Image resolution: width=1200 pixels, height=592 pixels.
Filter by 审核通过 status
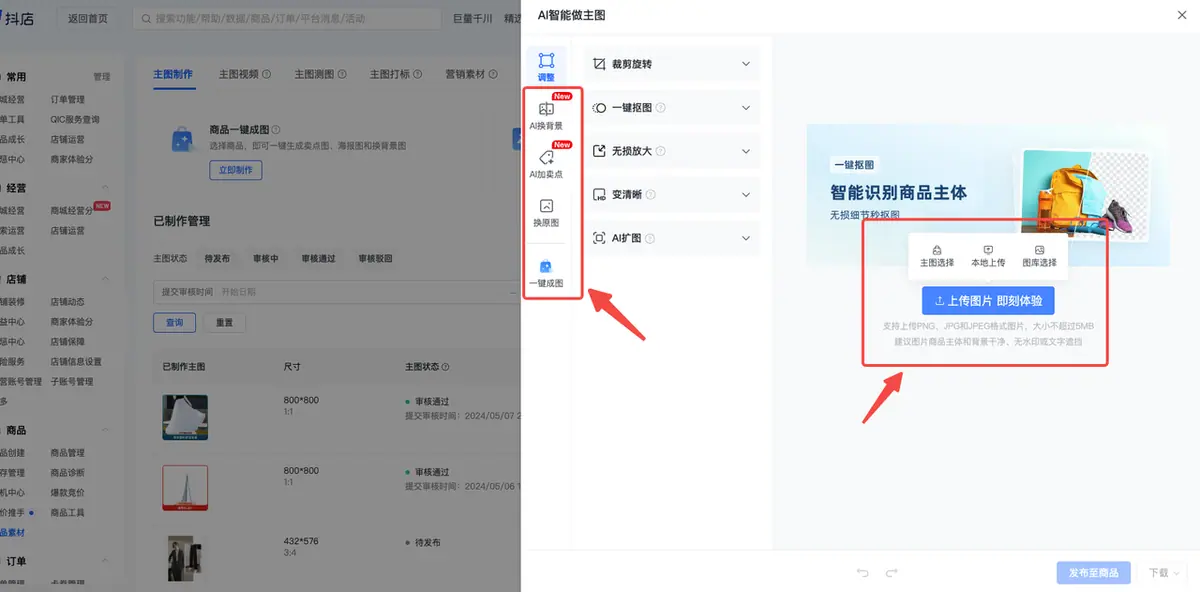pos(318,259)
